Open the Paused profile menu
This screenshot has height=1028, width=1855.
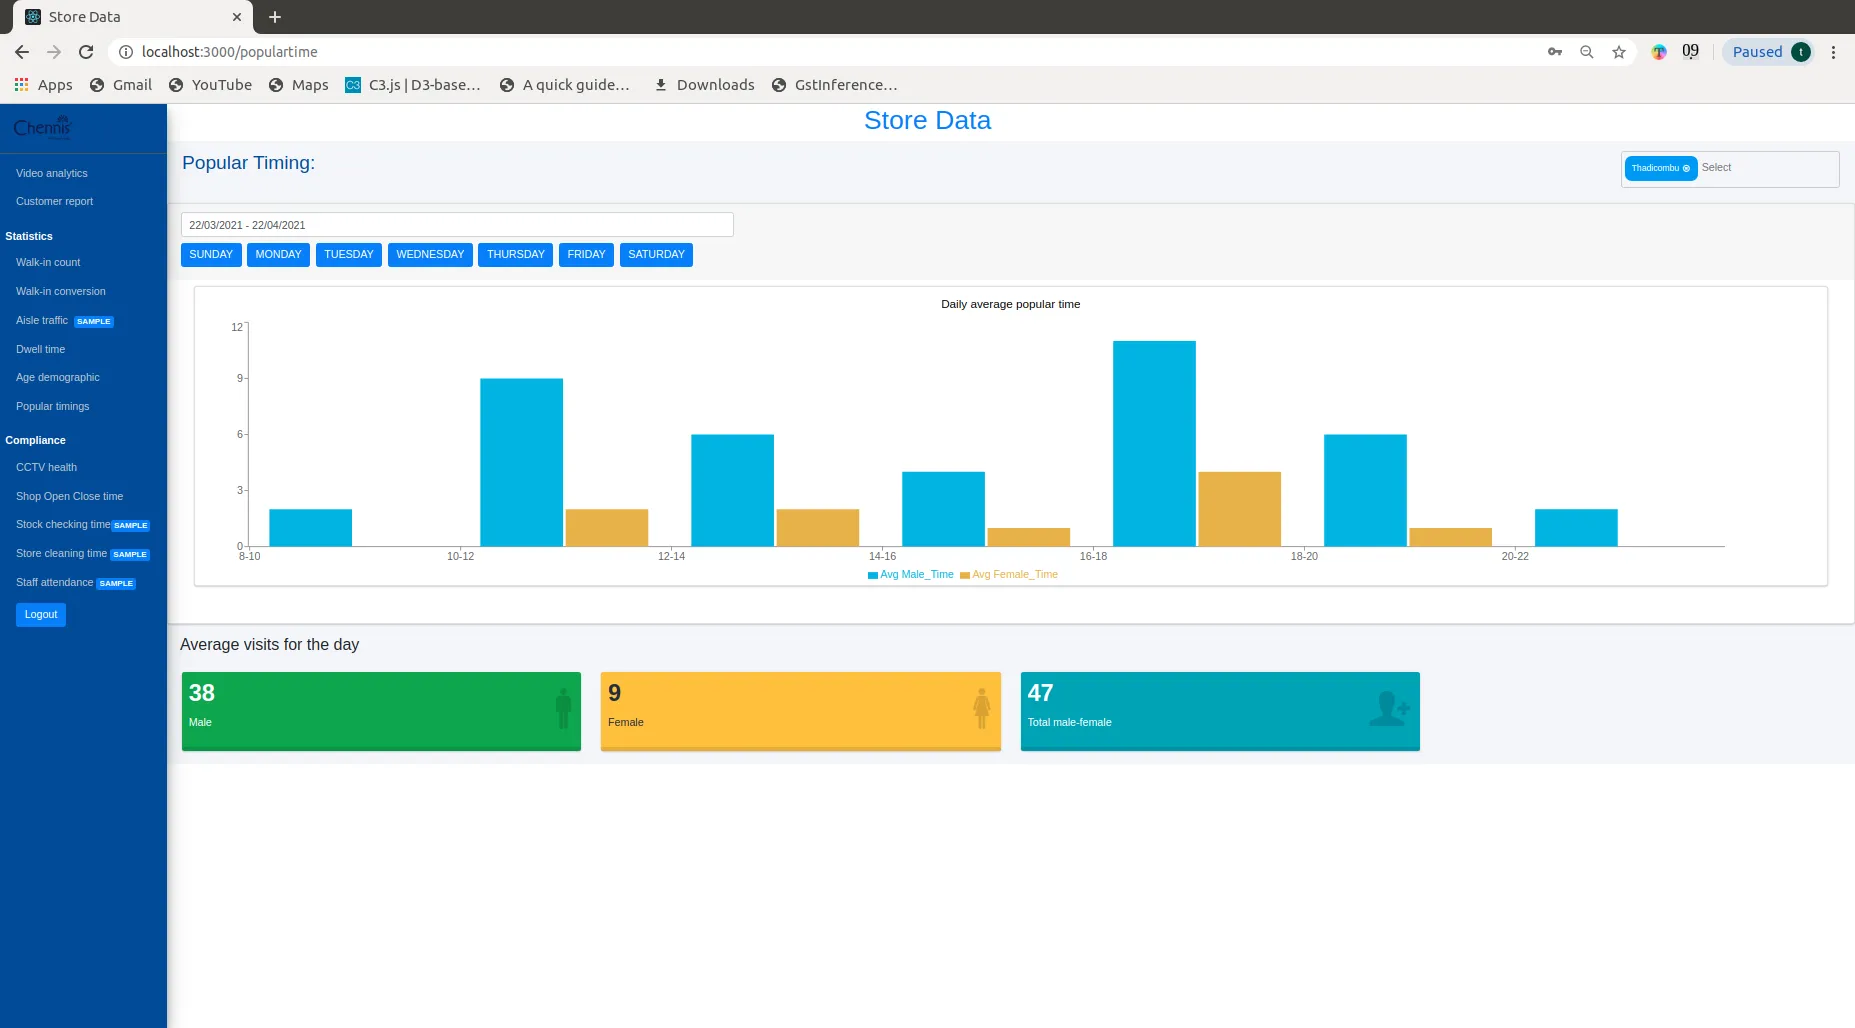coord(1768,52)
